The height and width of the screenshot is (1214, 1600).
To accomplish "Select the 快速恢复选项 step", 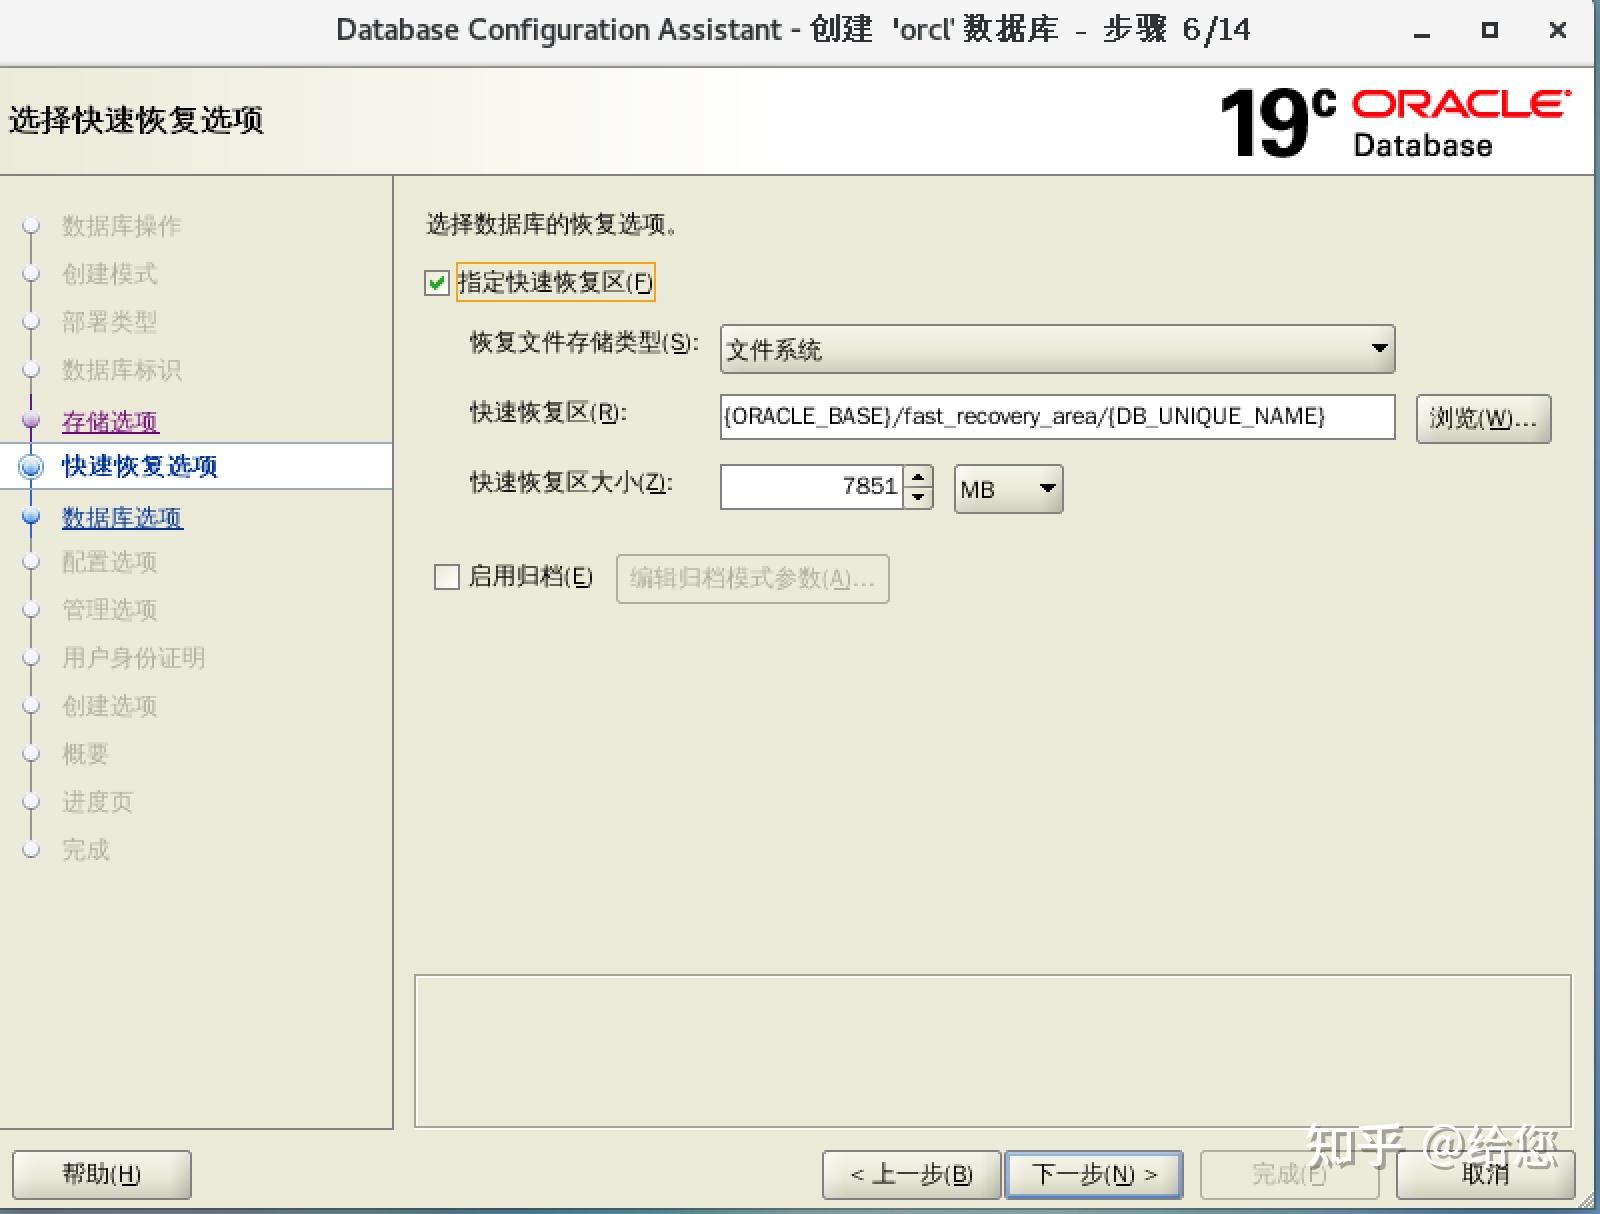I will tap(140, 466).
